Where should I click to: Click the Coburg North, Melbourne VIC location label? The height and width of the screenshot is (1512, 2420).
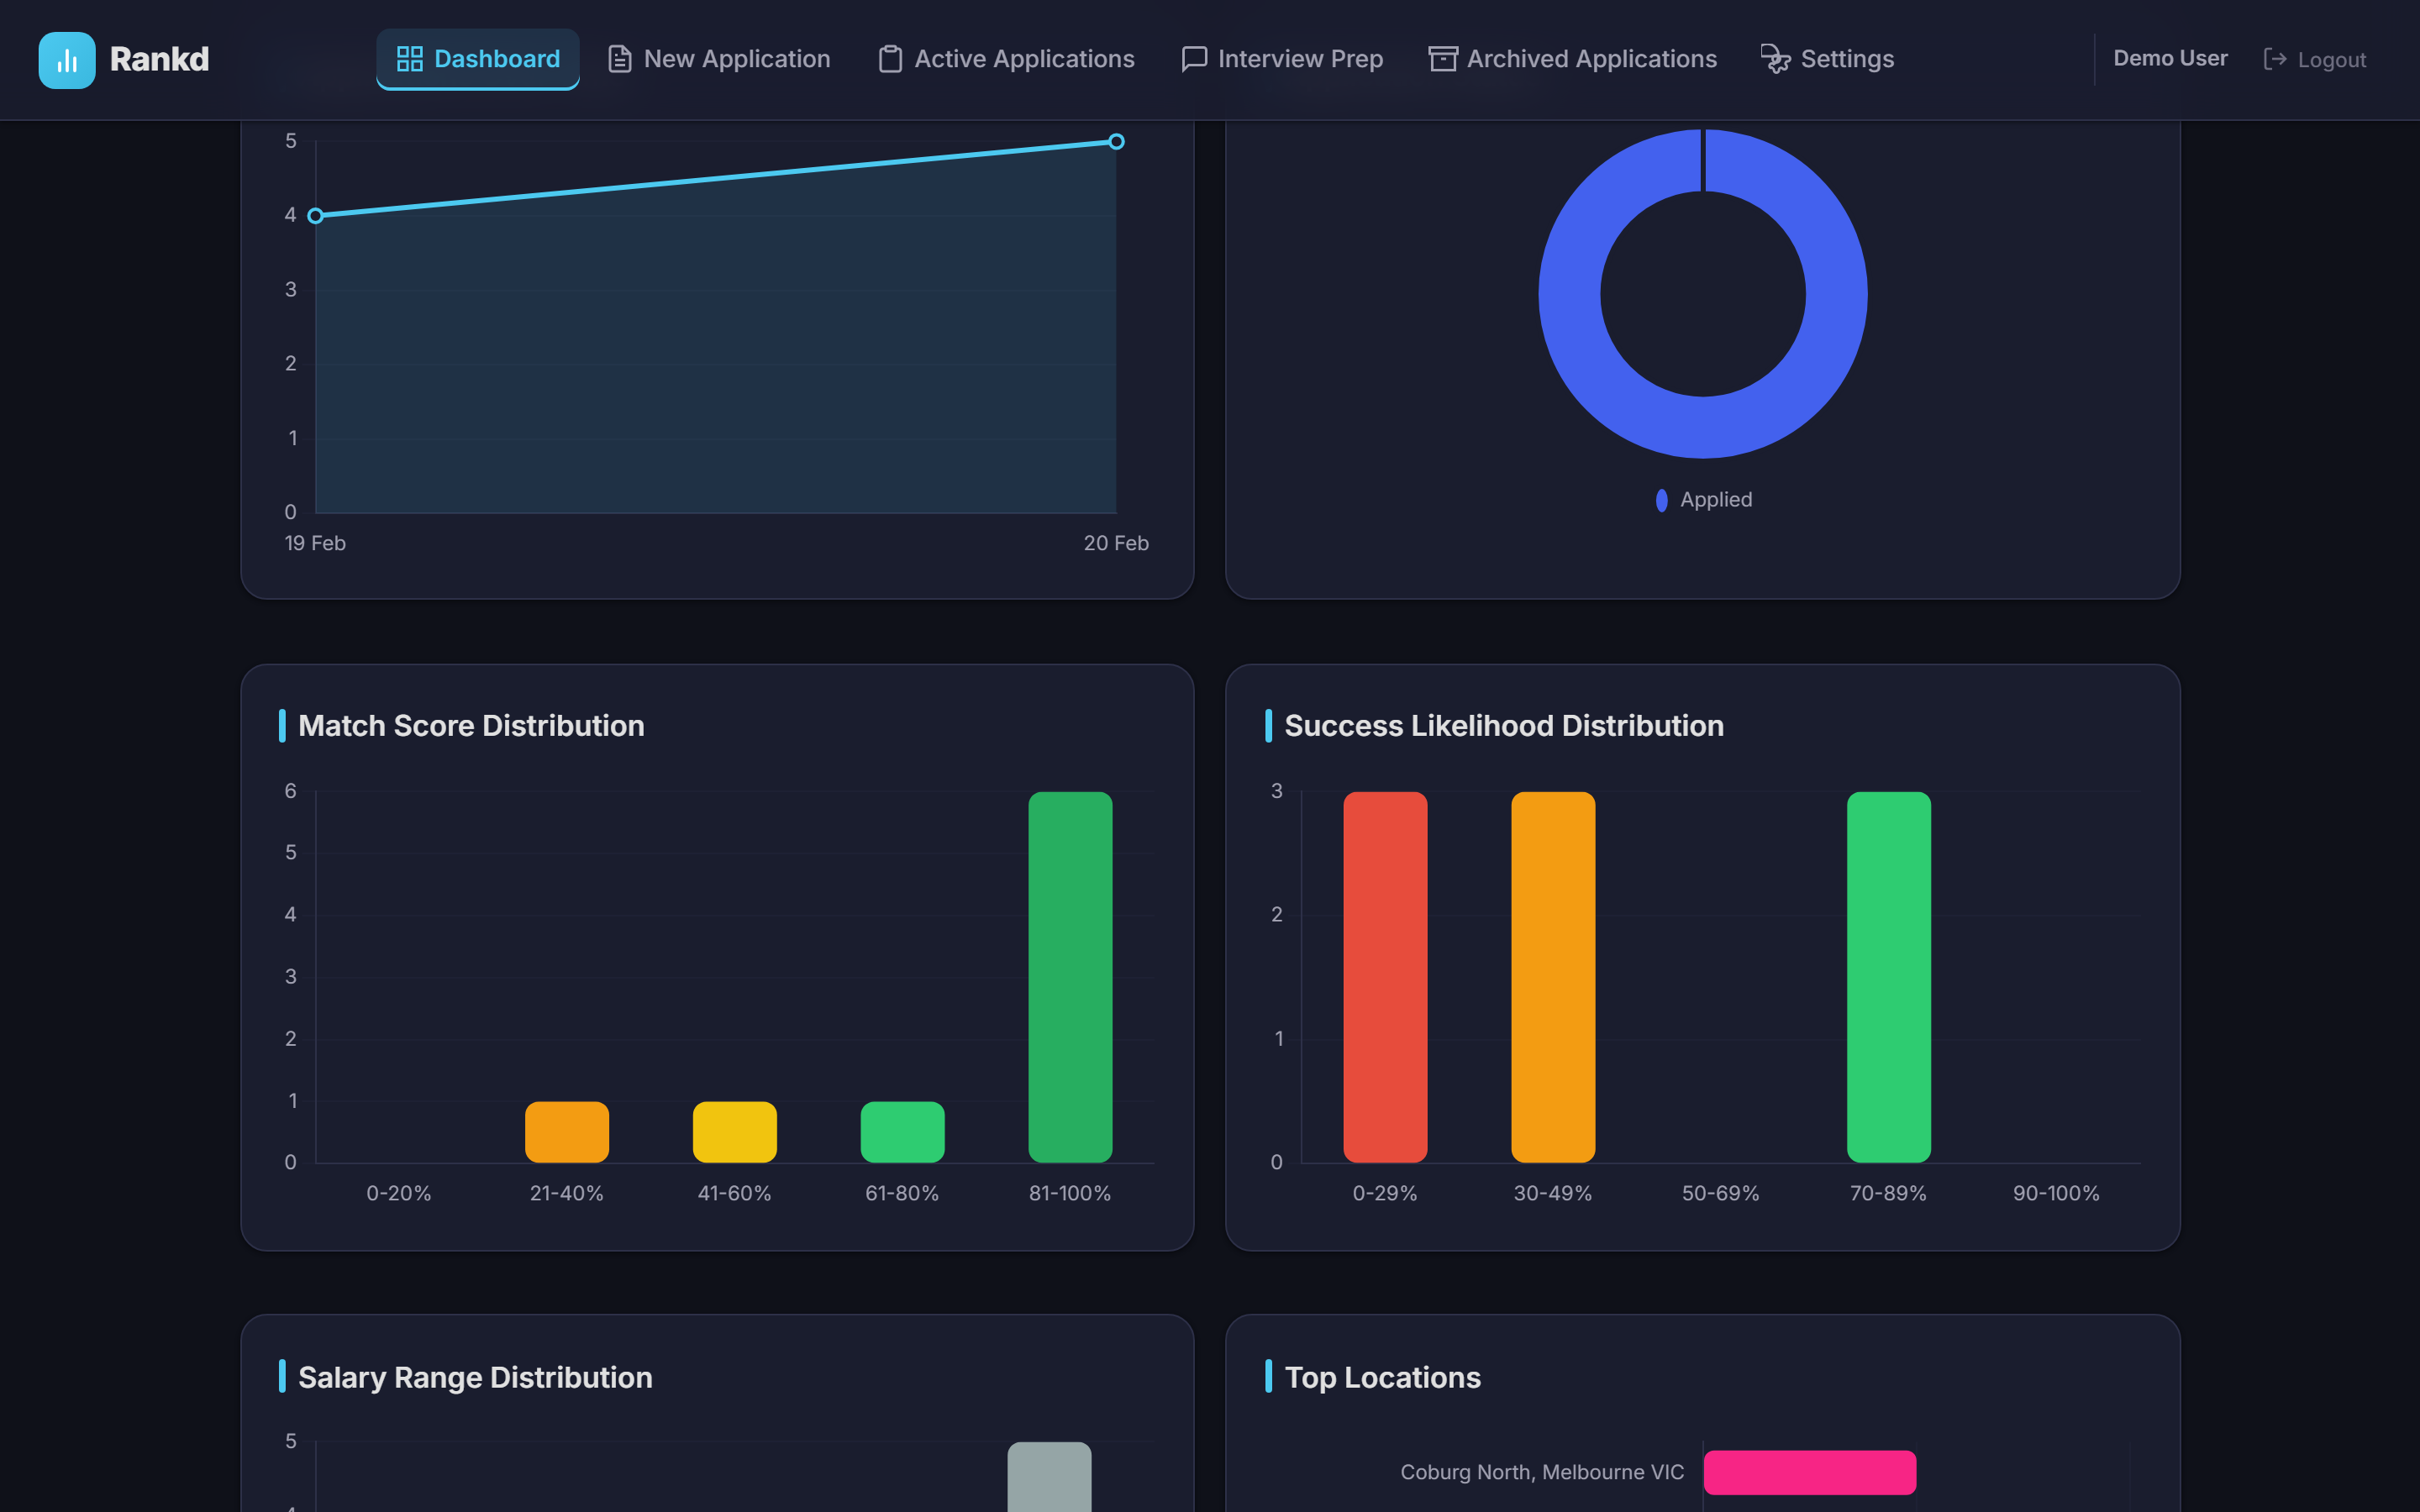tap(1541, 1471)
